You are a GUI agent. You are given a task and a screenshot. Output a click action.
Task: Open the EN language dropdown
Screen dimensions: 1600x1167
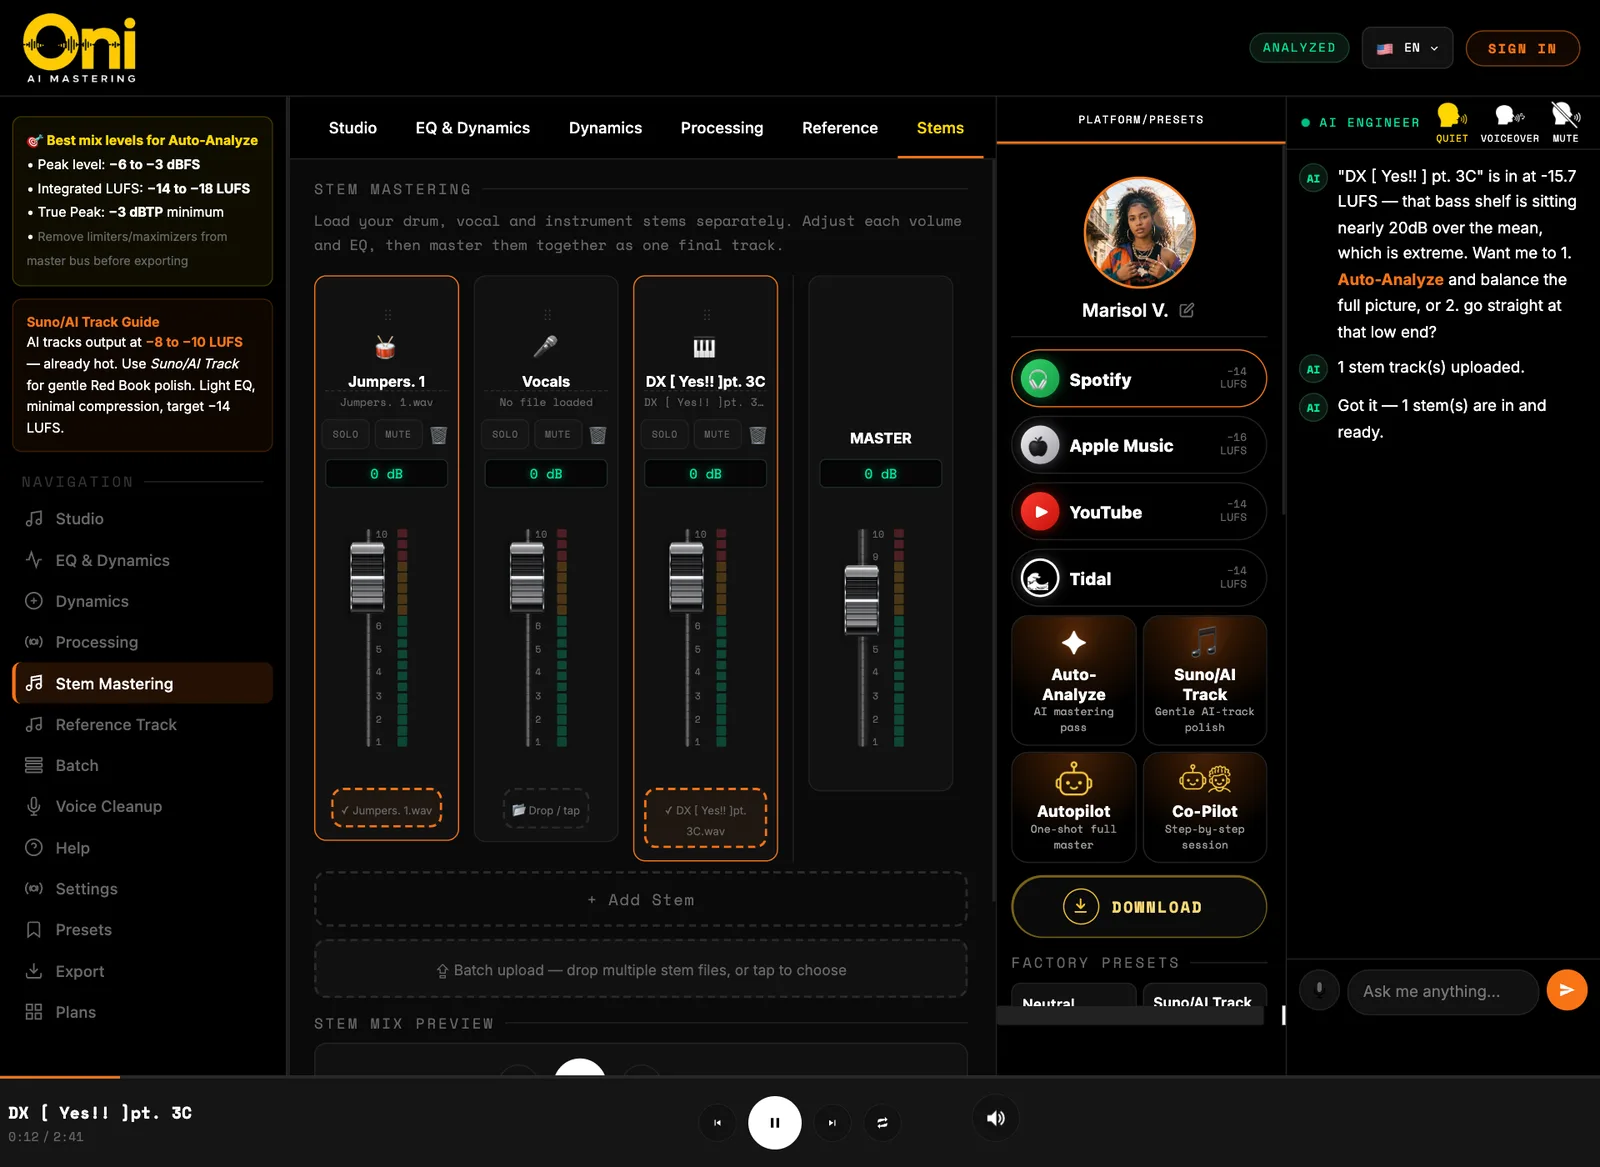1407,48
